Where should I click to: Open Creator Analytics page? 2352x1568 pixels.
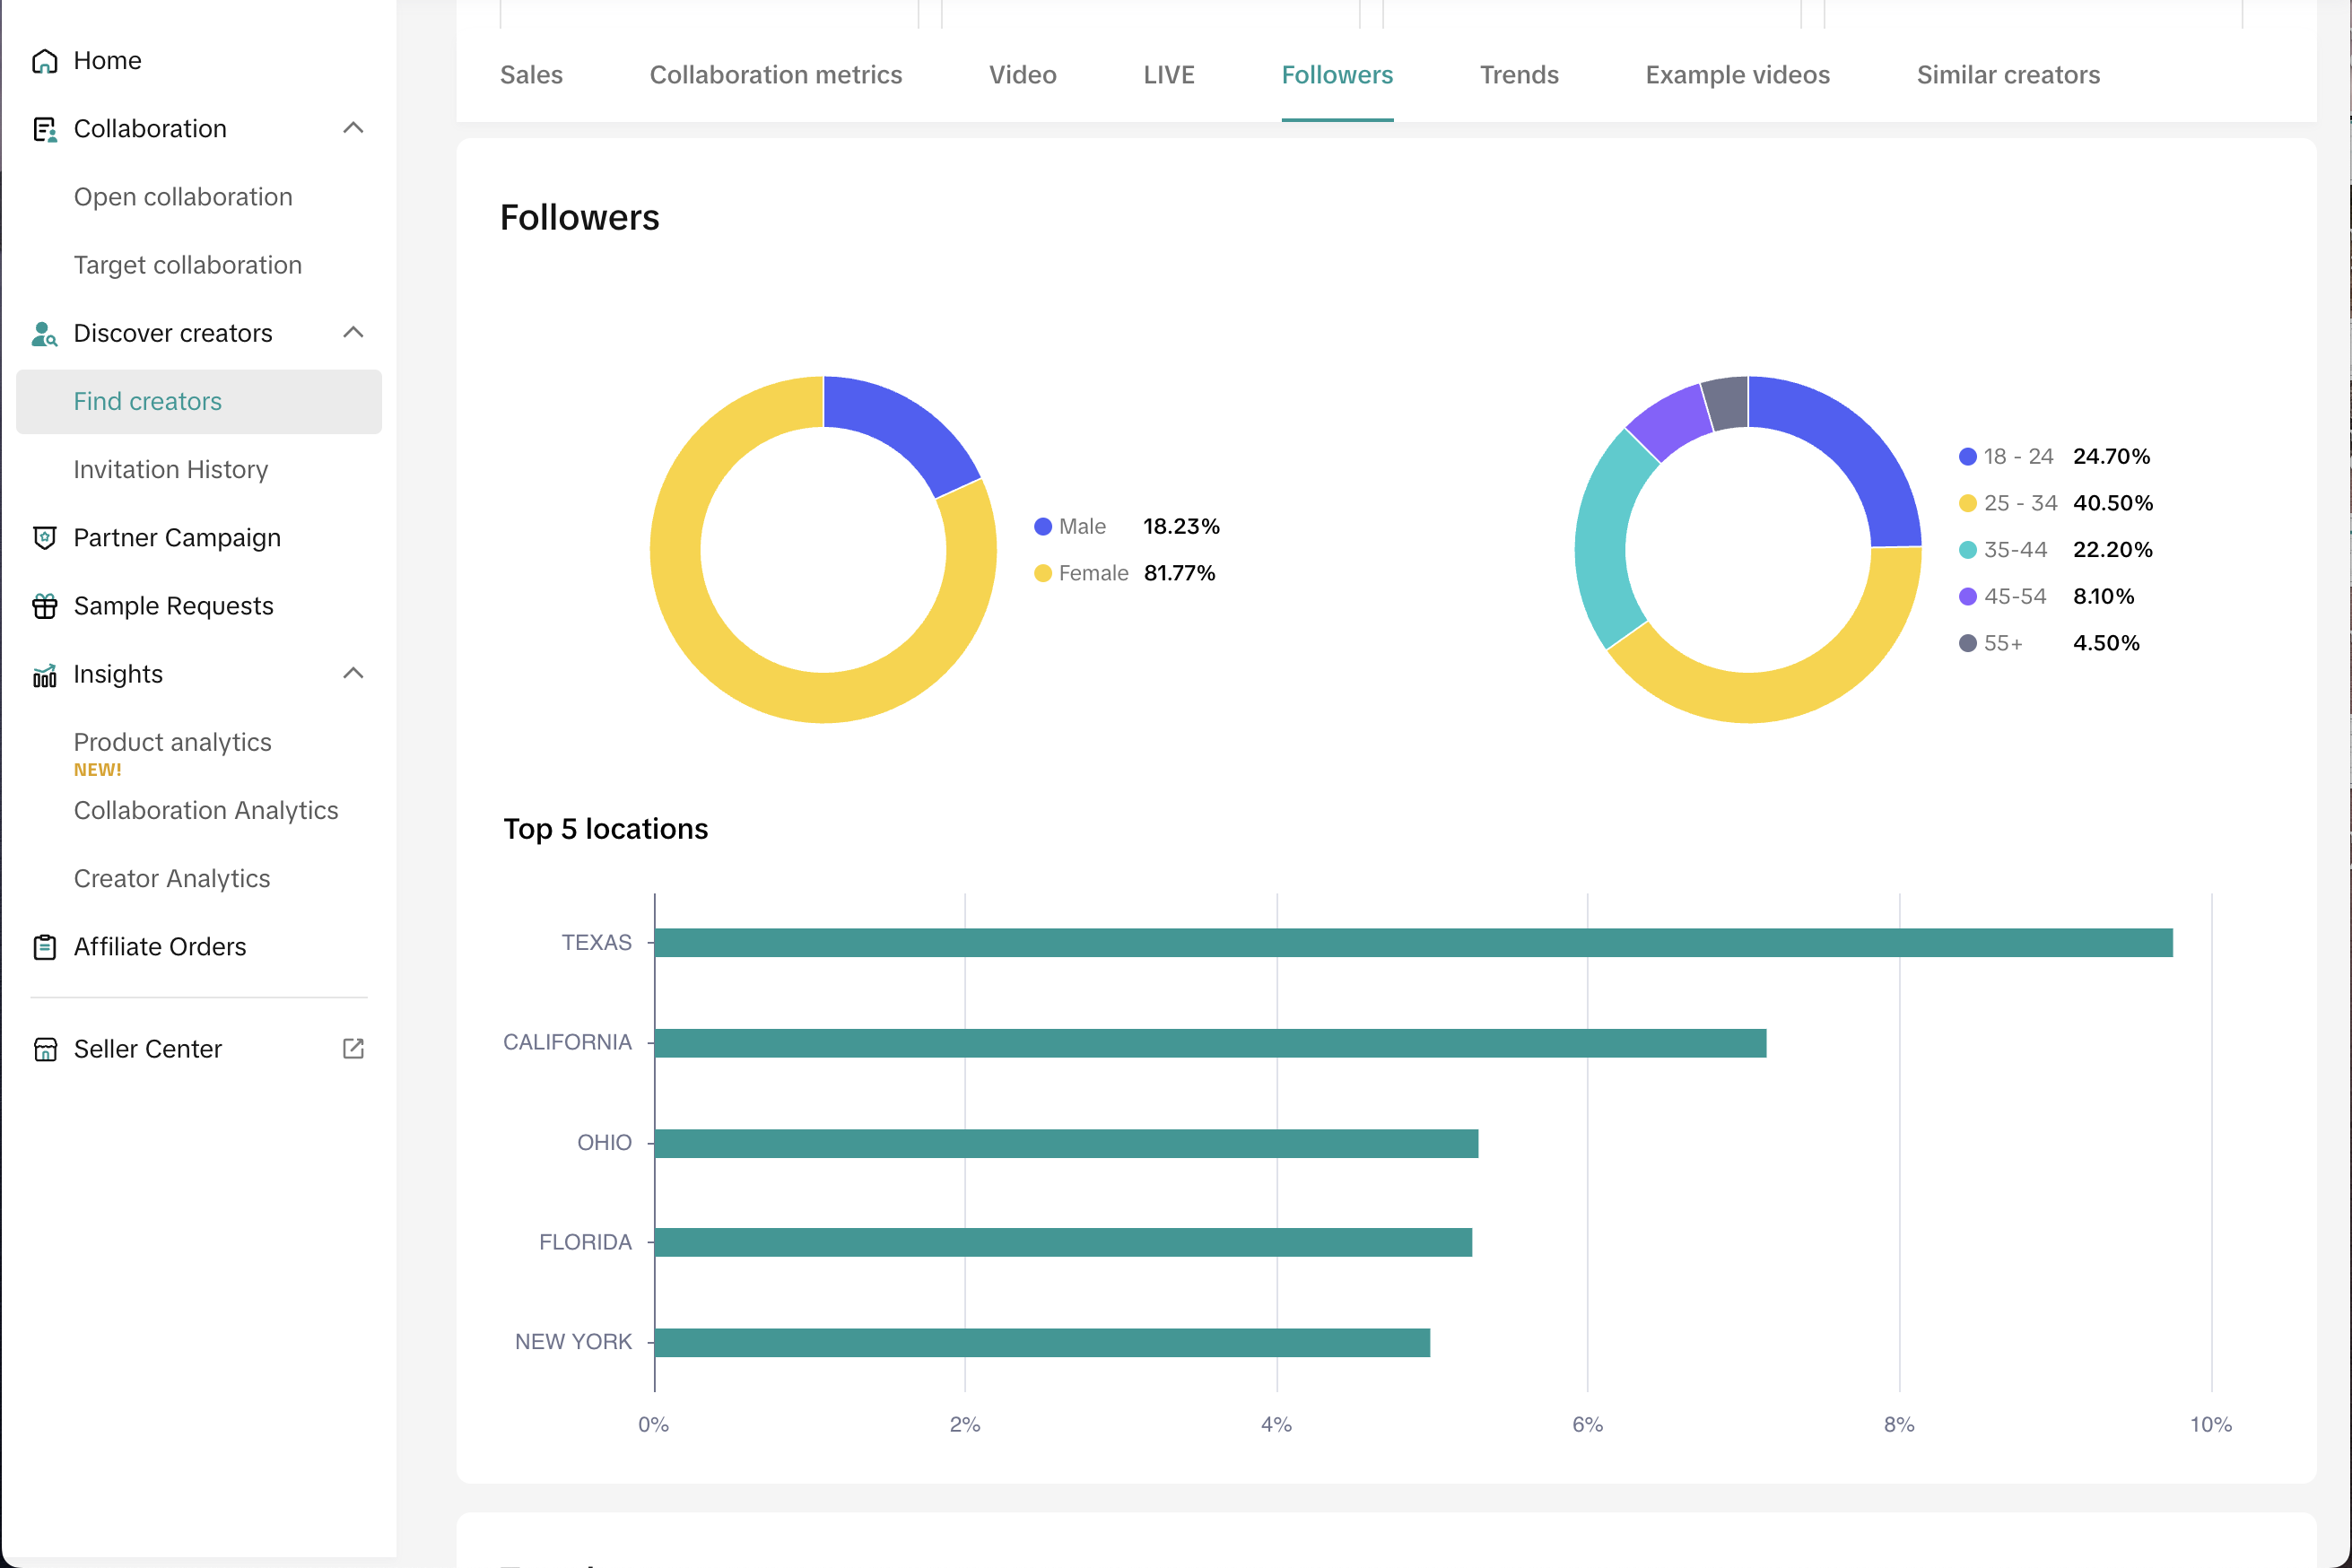tap(172, 879)
